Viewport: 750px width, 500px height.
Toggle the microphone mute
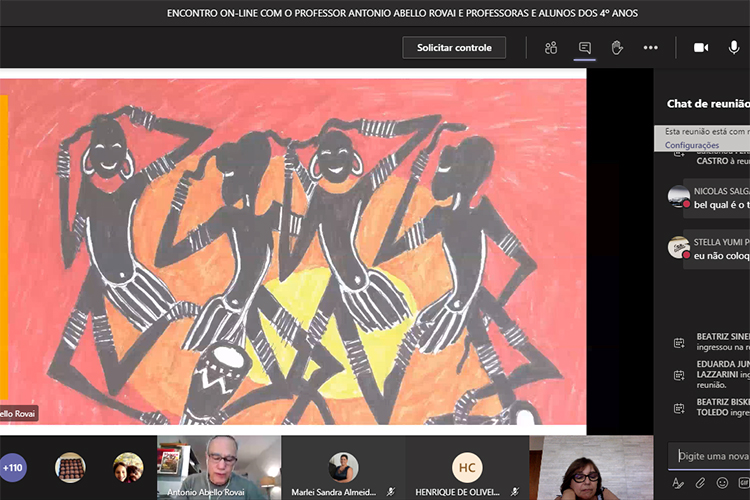pyautogui.click(x=734, y=48)
